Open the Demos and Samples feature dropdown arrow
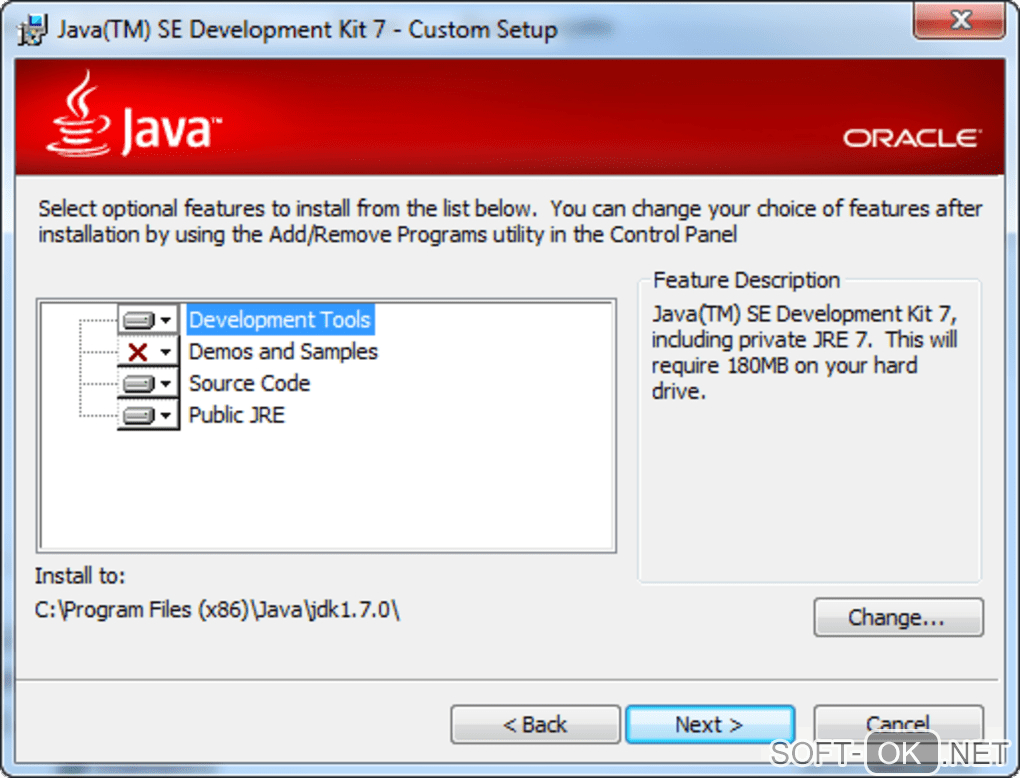This screenshot has height=778, width=1020. [166, 352]
